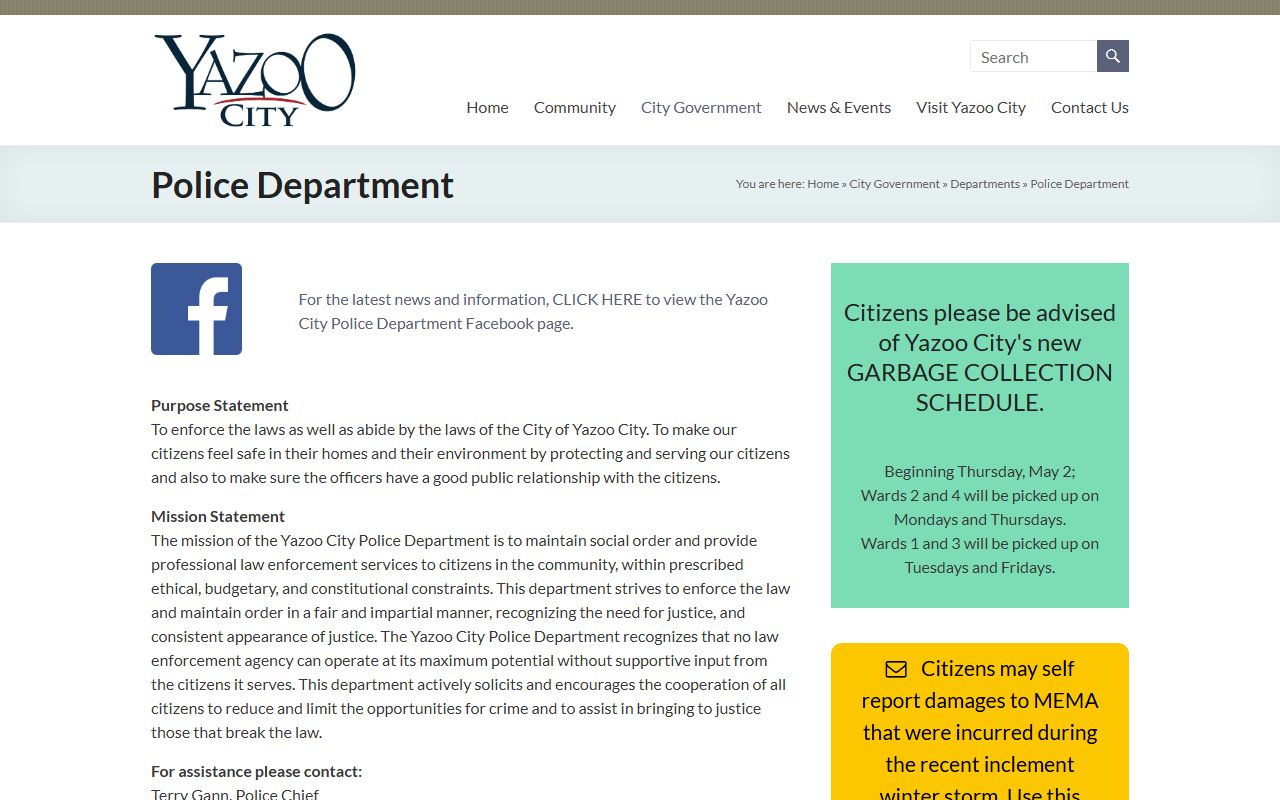Click 'Police Department' breadcrumb text

1080,184
